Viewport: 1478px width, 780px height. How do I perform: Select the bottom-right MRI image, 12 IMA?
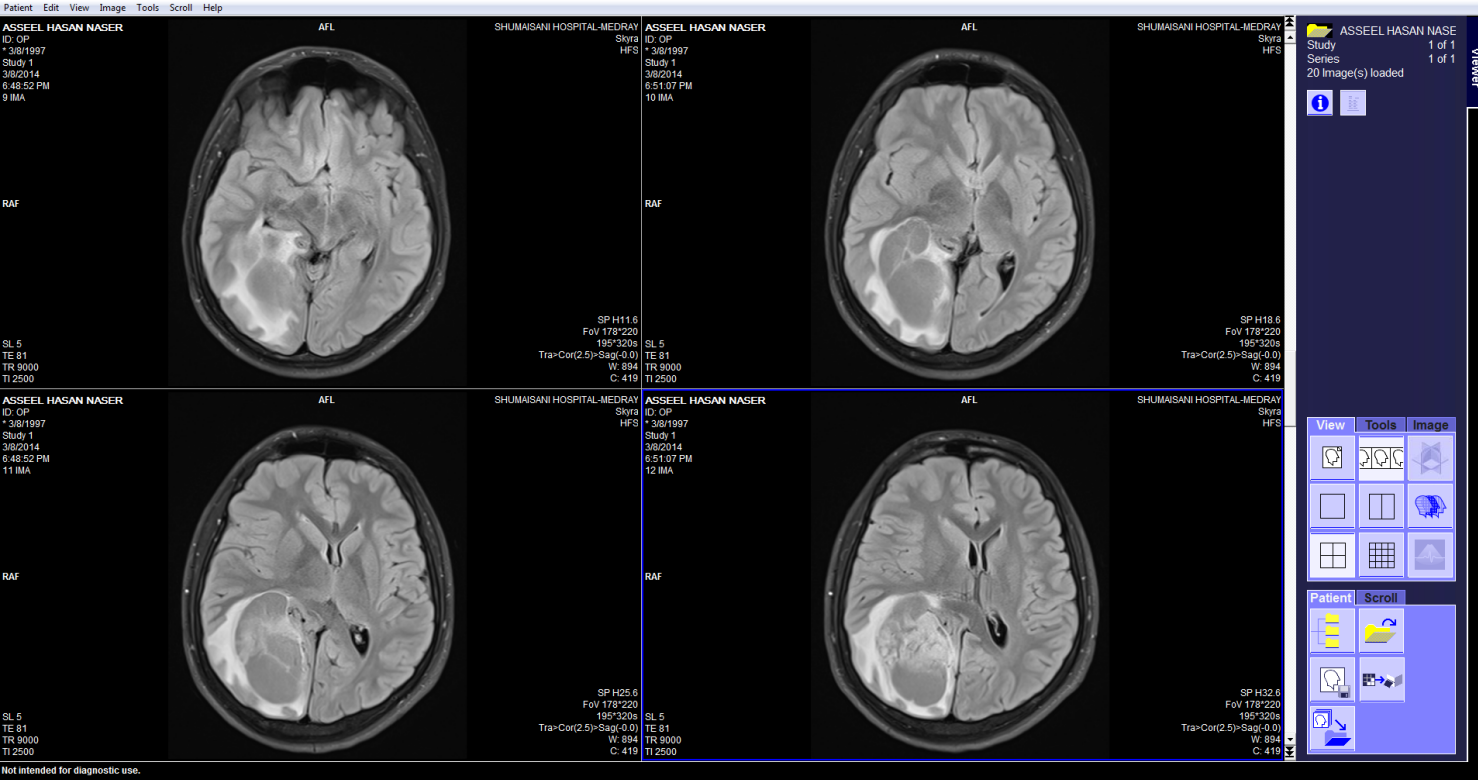pyautogui.click(x=962, y=574)
